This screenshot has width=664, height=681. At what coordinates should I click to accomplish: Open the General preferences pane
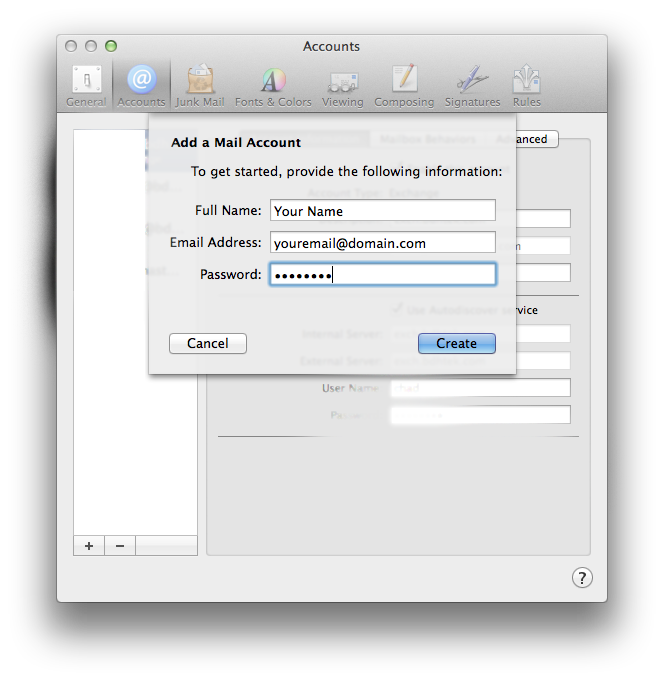click(86, 86)
